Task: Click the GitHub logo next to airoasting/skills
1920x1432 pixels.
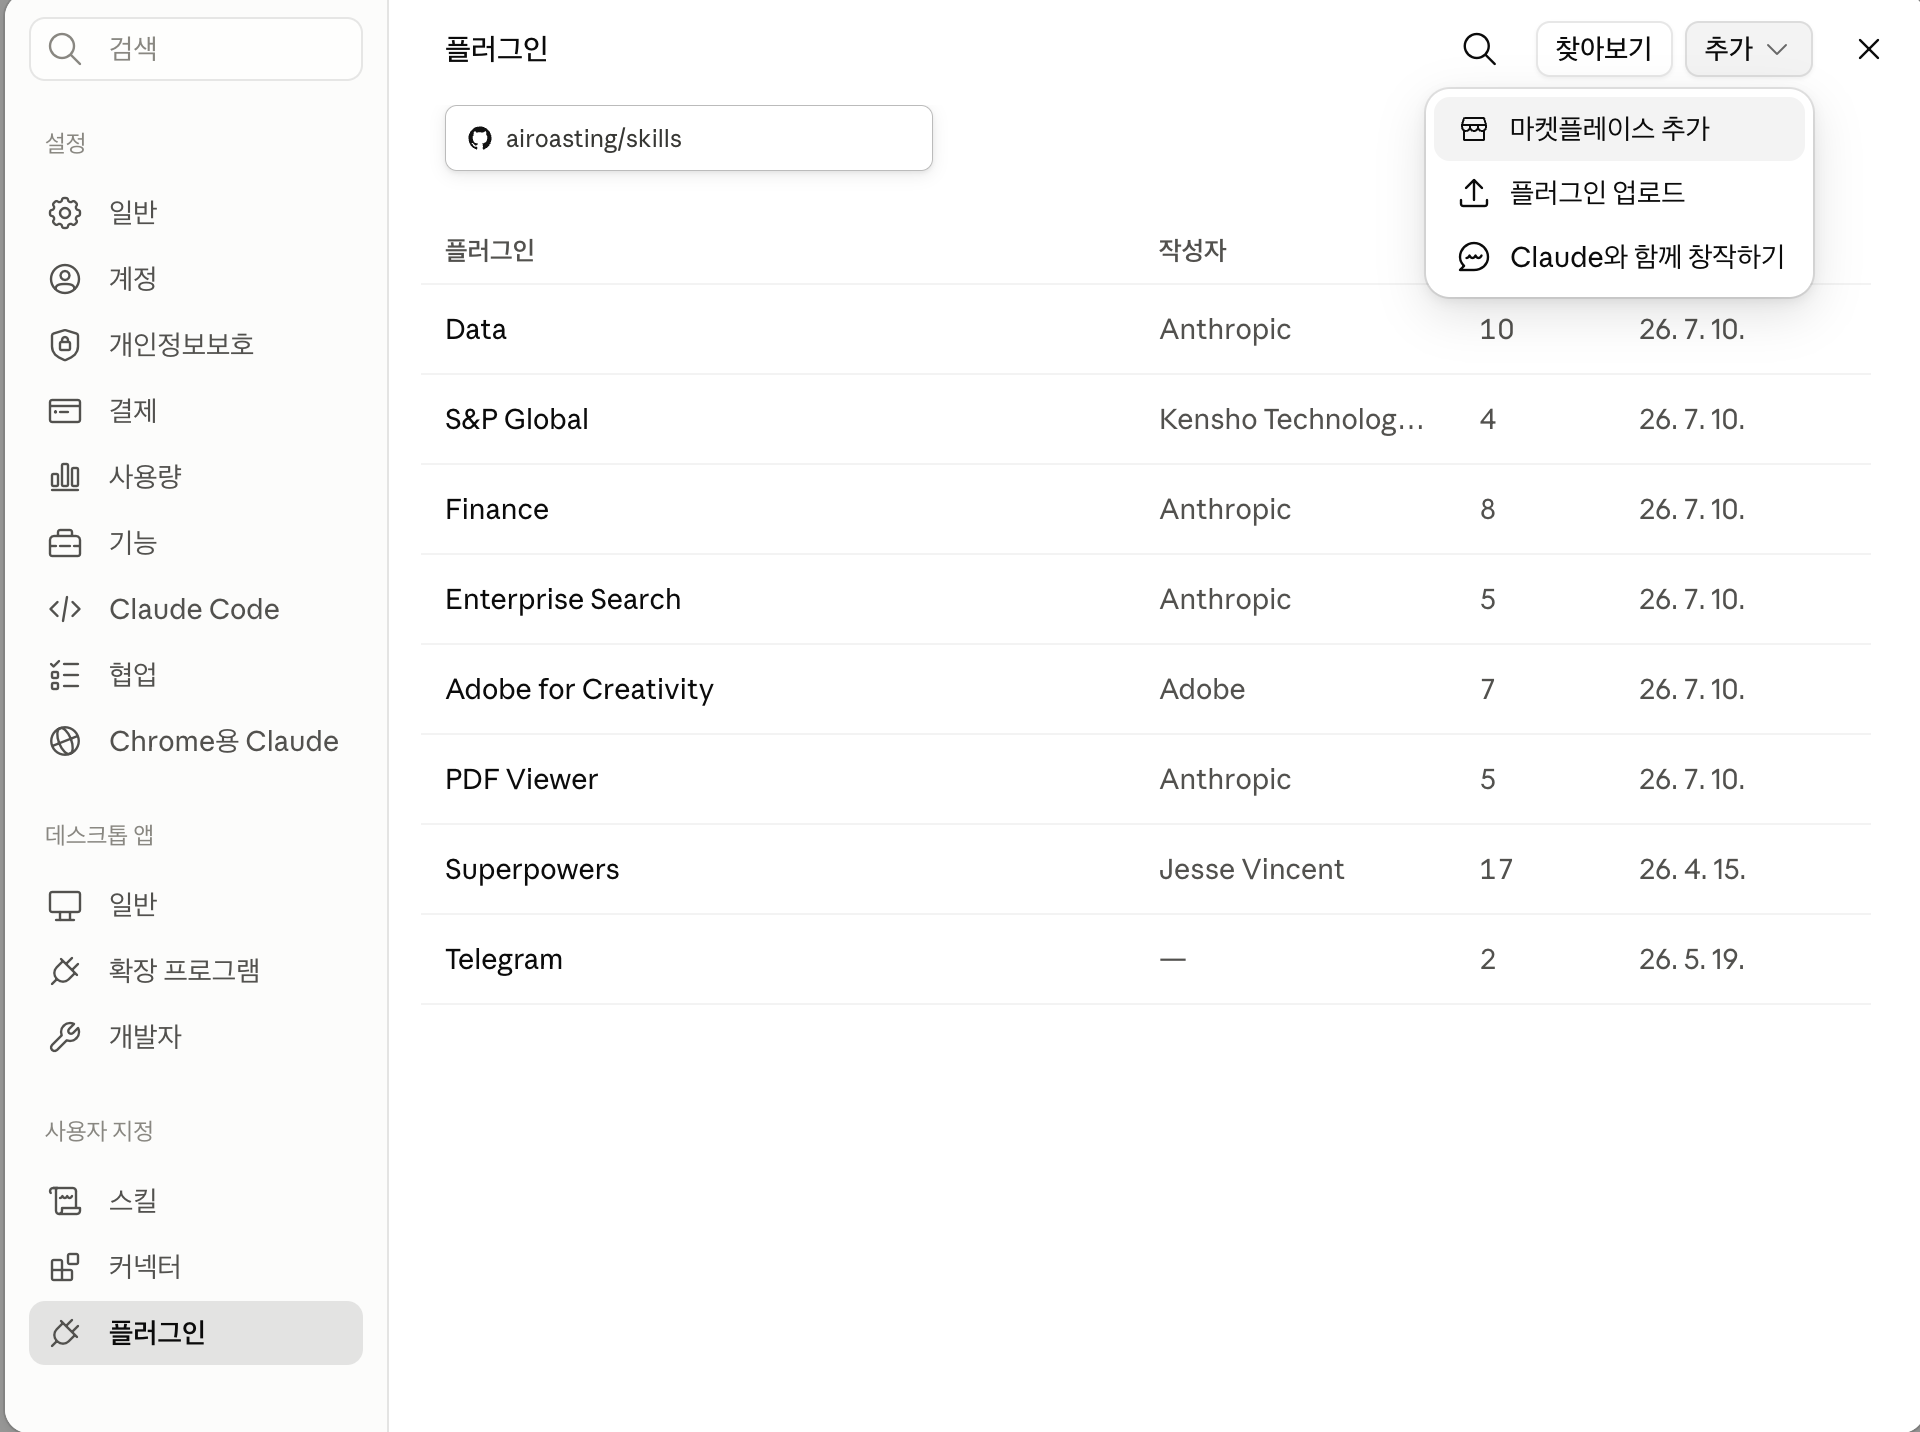Action: click(x=480, y=138)
